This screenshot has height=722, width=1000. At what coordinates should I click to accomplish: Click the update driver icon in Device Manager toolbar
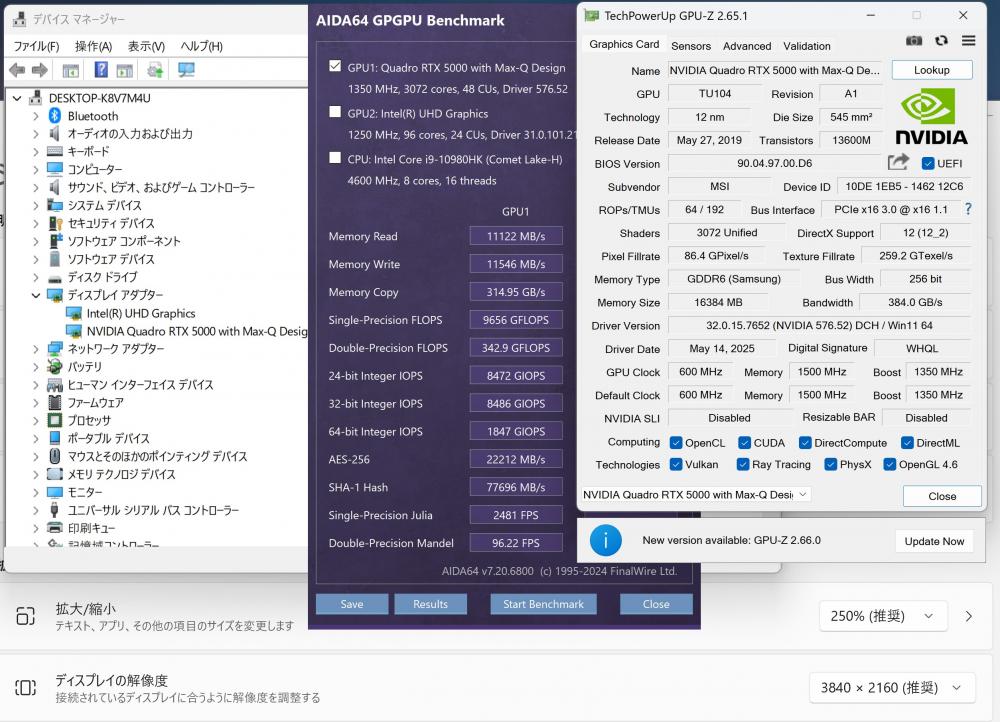[x=155, y=70]
